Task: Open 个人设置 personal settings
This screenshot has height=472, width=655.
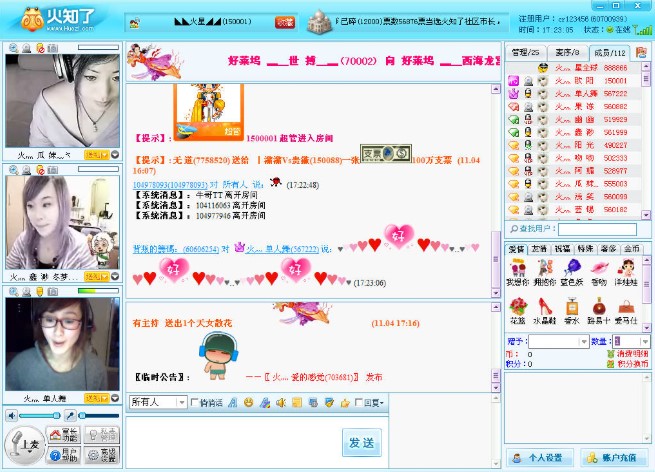Action: [540, 458]
